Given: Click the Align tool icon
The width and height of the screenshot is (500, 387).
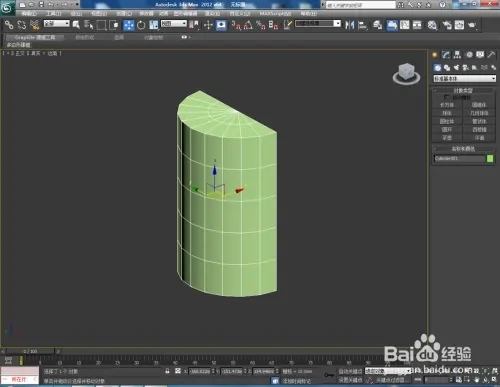Looking at the screenshot, I should click(x=362, y=25).
